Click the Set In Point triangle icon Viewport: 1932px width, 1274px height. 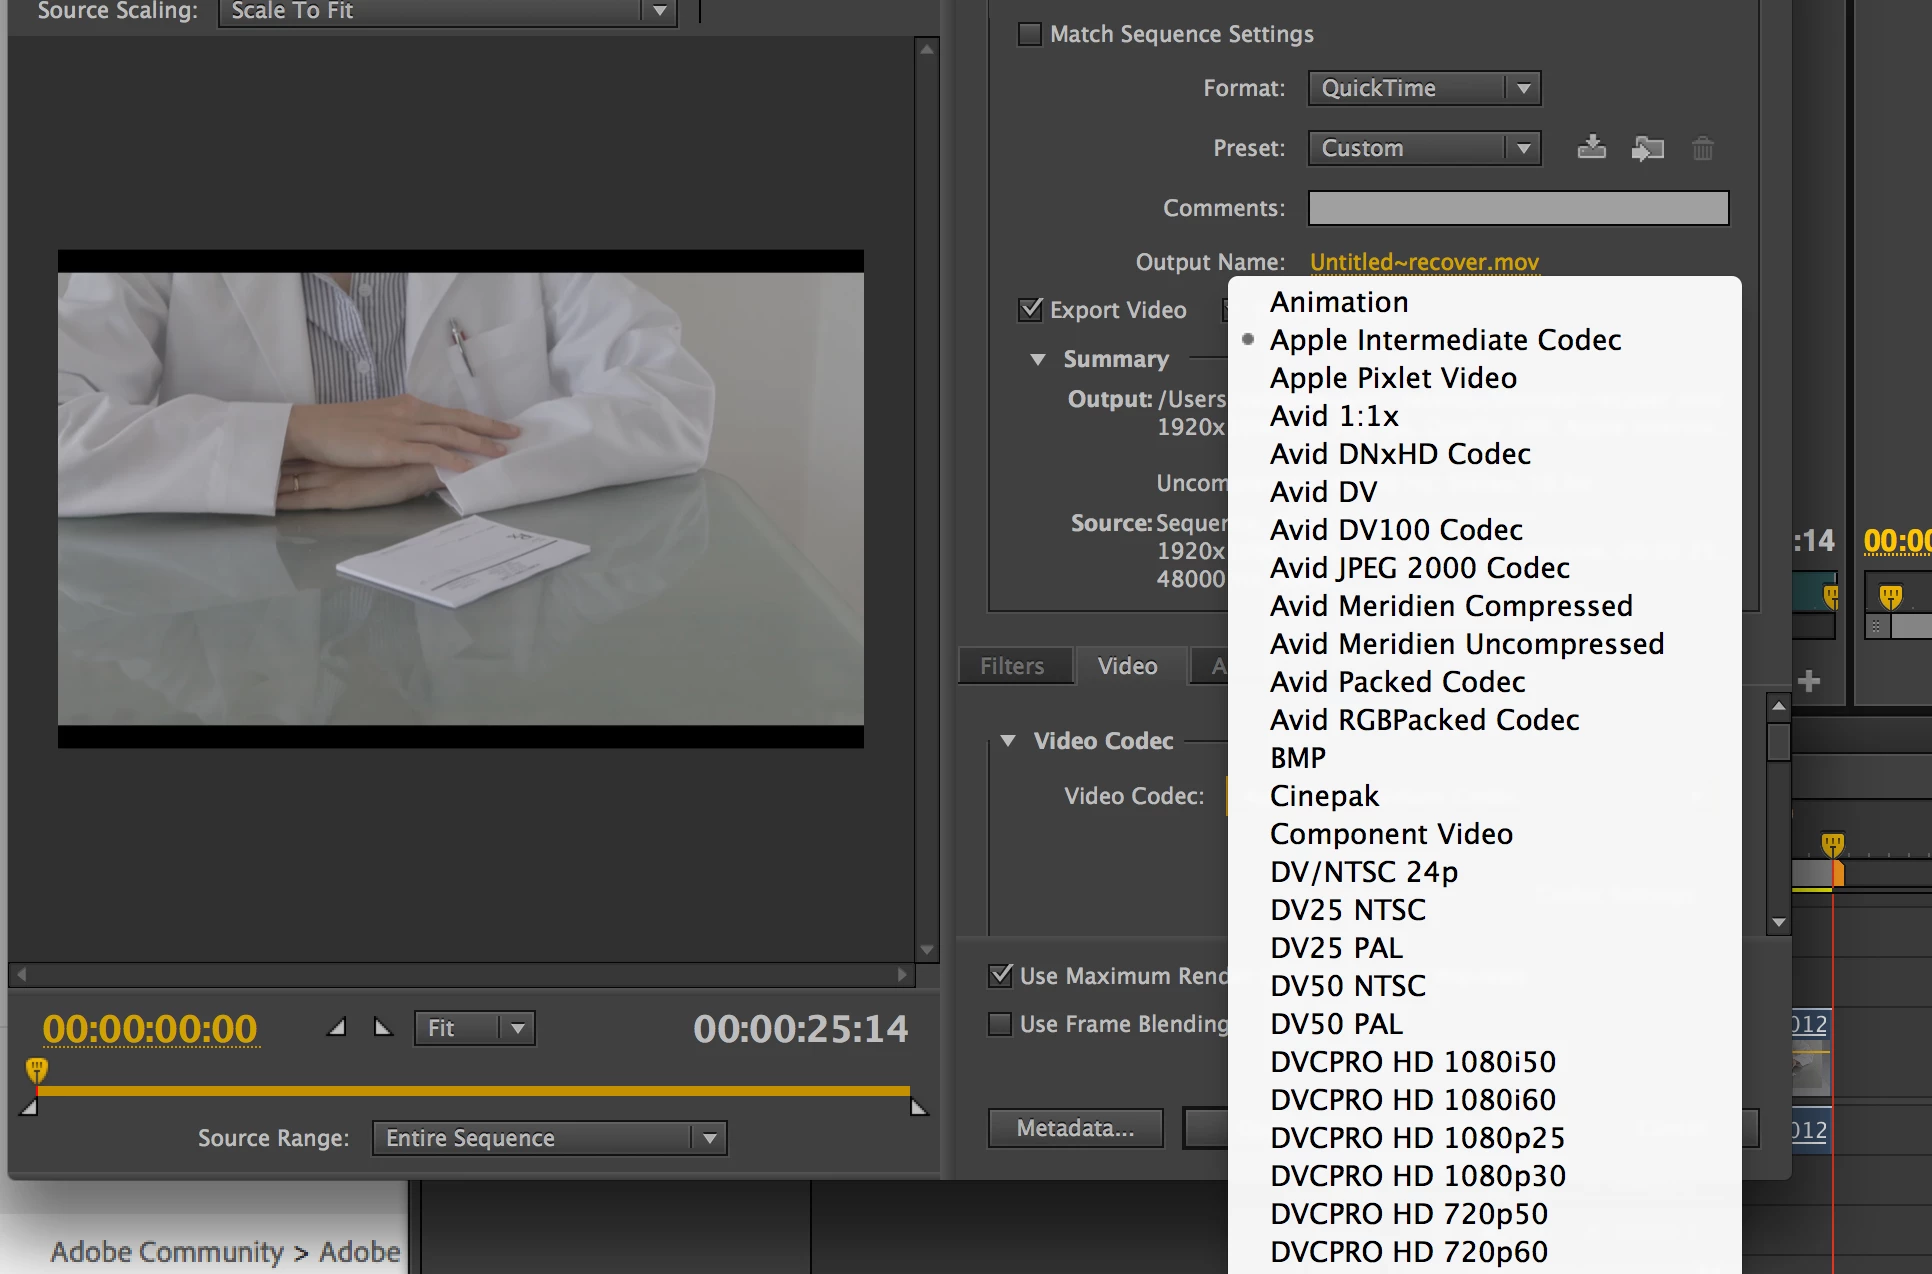coord(337,1027)
